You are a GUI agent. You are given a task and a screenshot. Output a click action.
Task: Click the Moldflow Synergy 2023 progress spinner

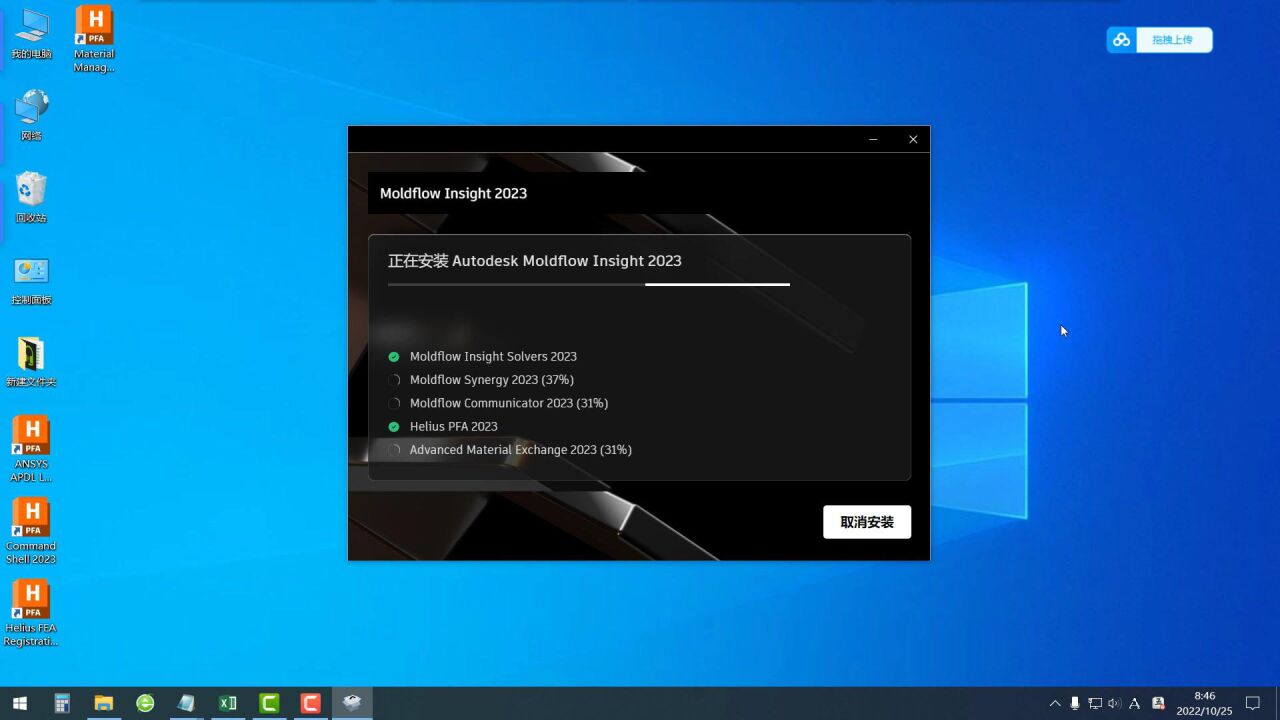click(394, 380)
